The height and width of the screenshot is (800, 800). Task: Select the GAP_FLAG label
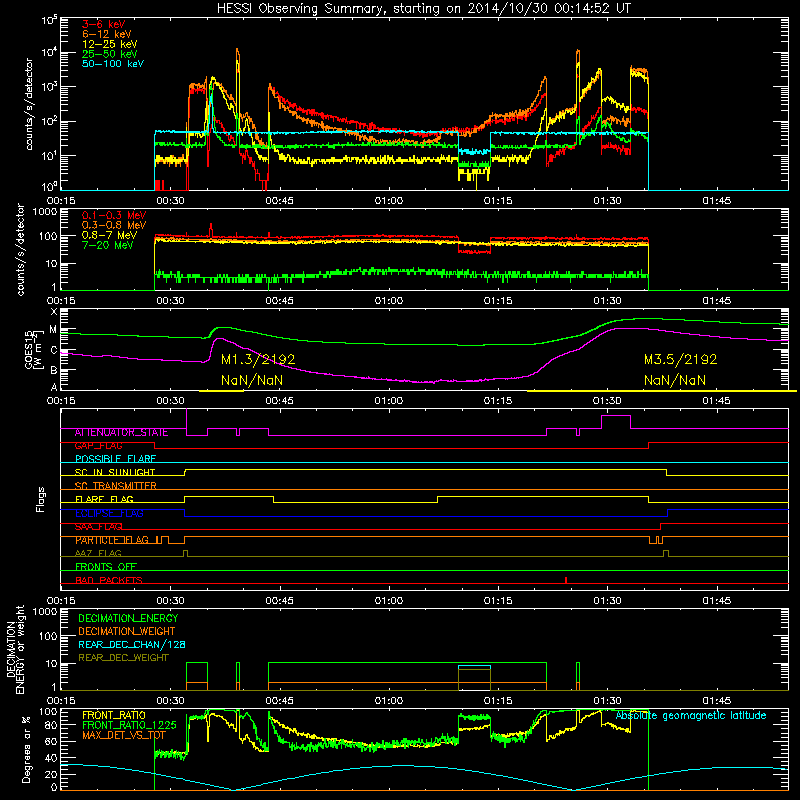(x=98, y=445)
